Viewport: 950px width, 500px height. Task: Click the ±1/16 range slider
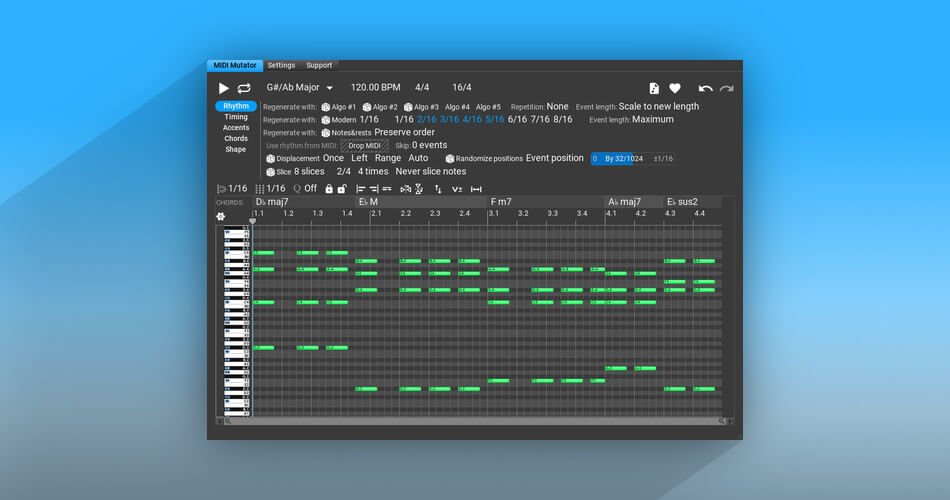[662, 159]
